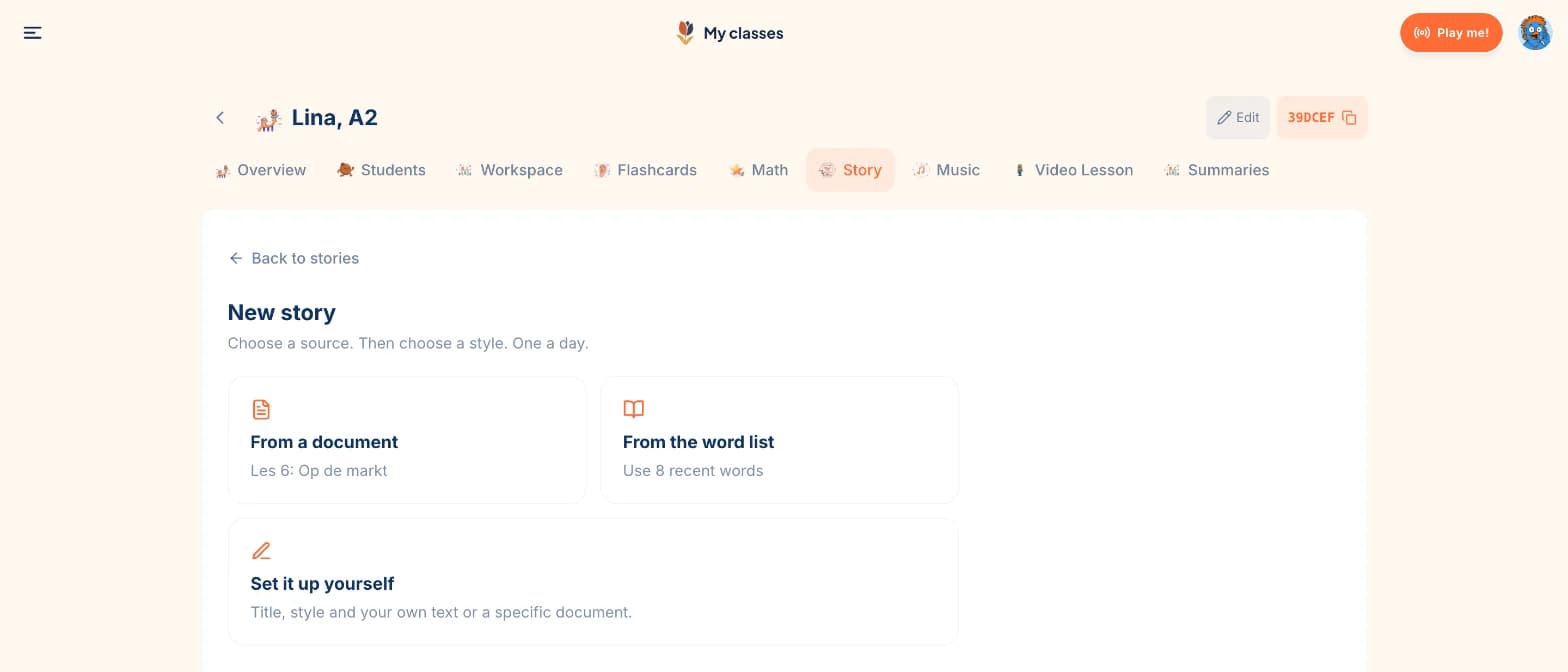Click the tulip logo beside My classes
This screenshot has height=672, width=1568.
coord(685,33)
